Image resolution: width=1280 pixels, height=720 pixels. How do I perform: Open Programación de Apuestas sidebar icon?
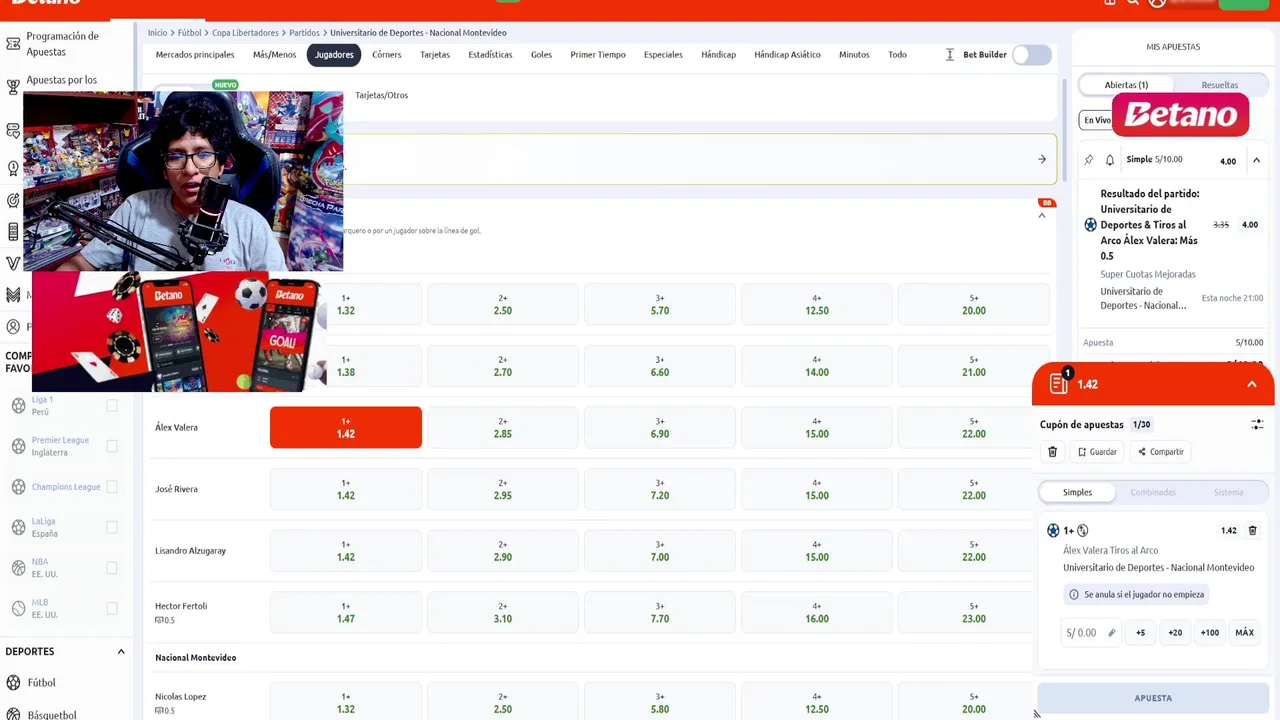[x=13, y=44]
